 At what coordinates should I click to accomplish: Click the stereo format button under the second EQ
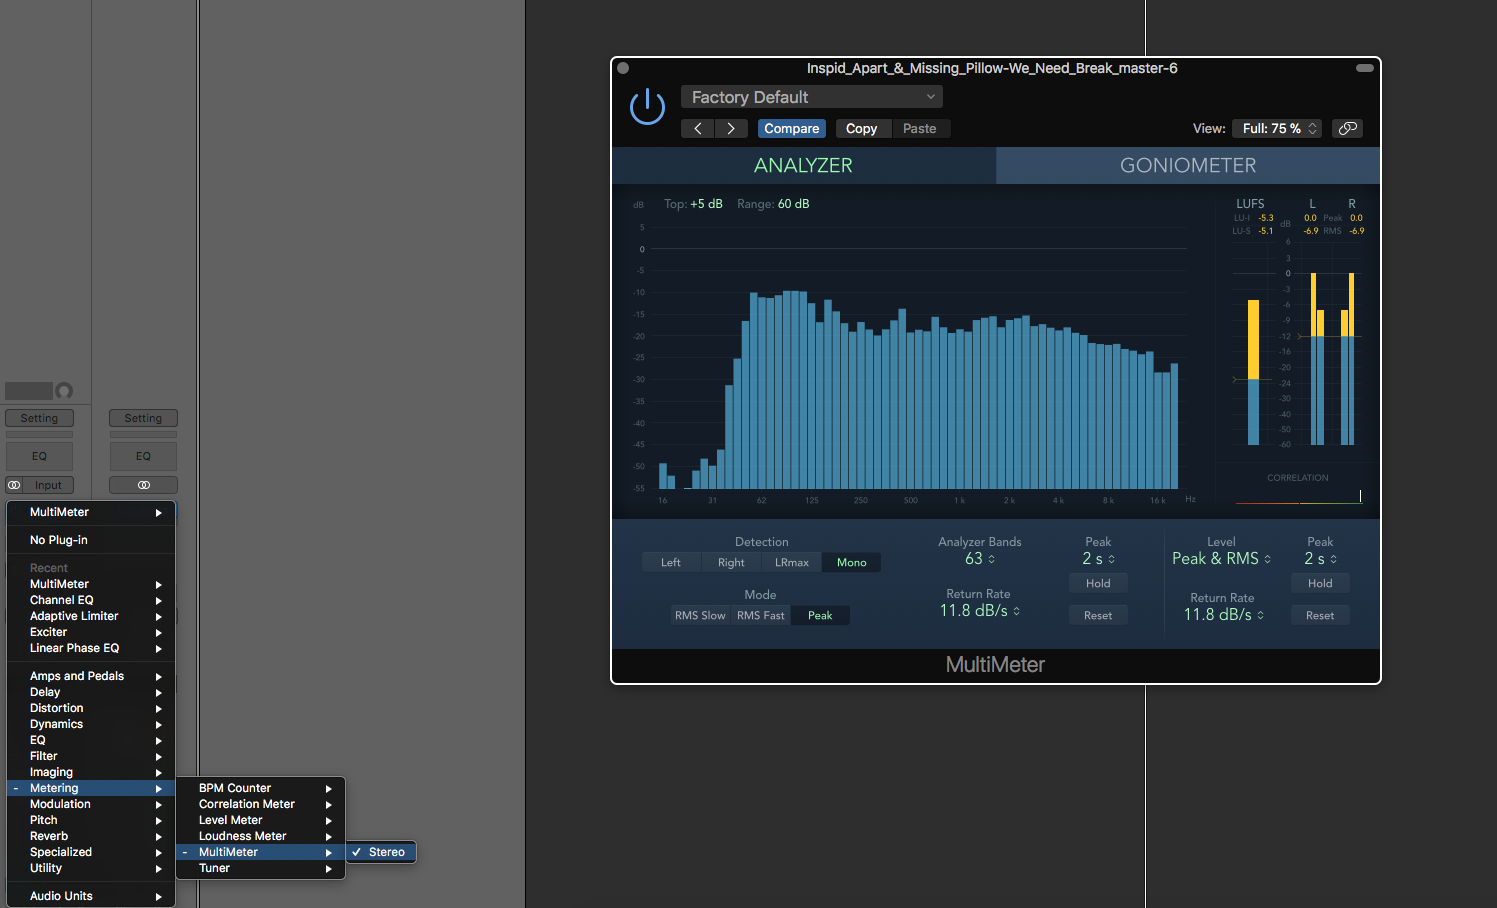coord(143,485)
